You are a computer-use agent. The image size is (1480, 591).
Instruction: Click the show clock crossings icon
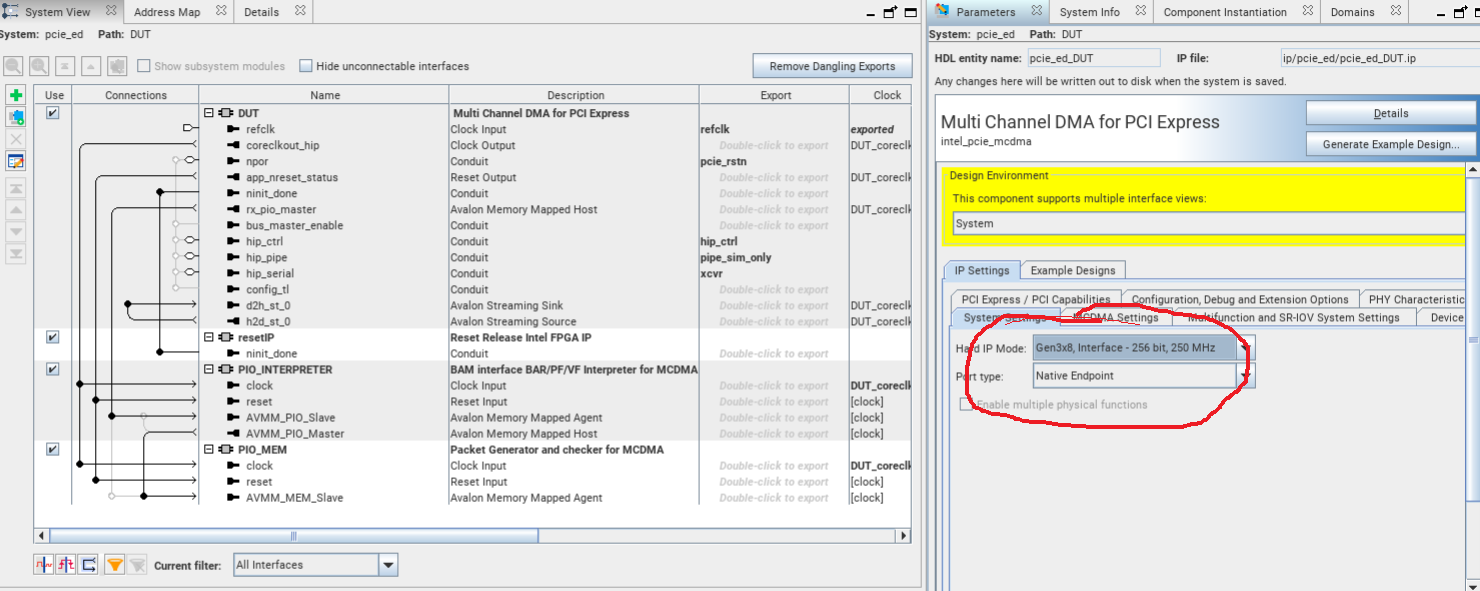42,564
